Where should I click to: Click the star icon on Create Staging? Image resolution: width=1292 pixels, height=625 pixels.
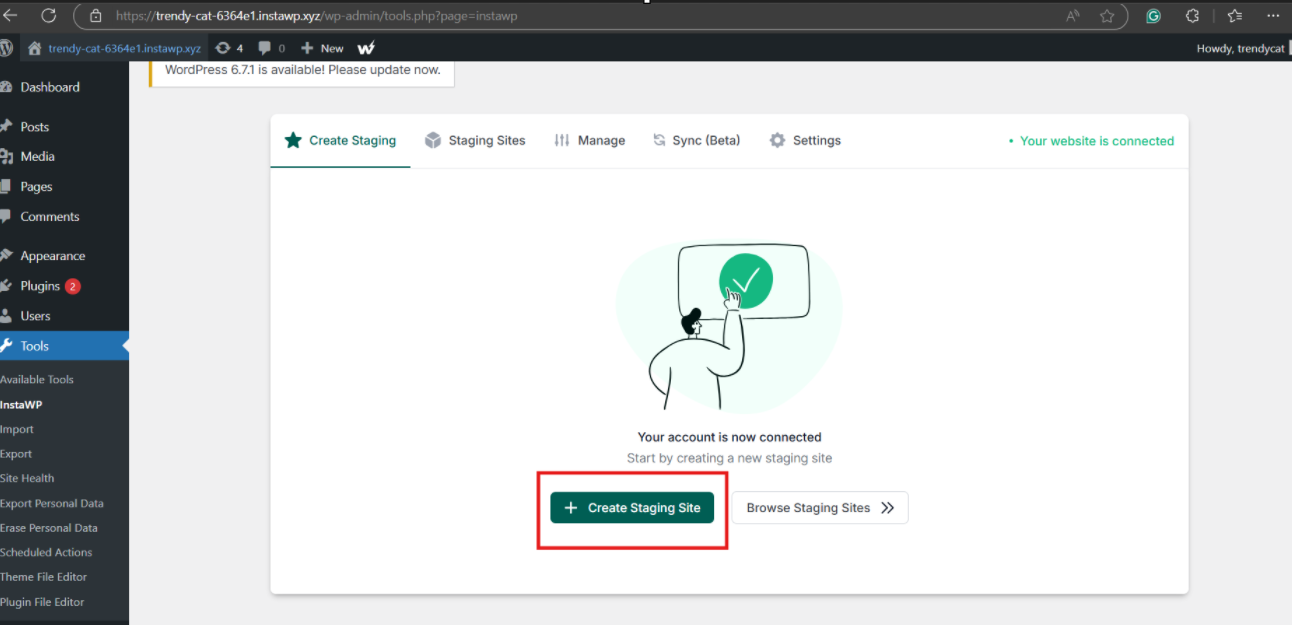point(293,140)
